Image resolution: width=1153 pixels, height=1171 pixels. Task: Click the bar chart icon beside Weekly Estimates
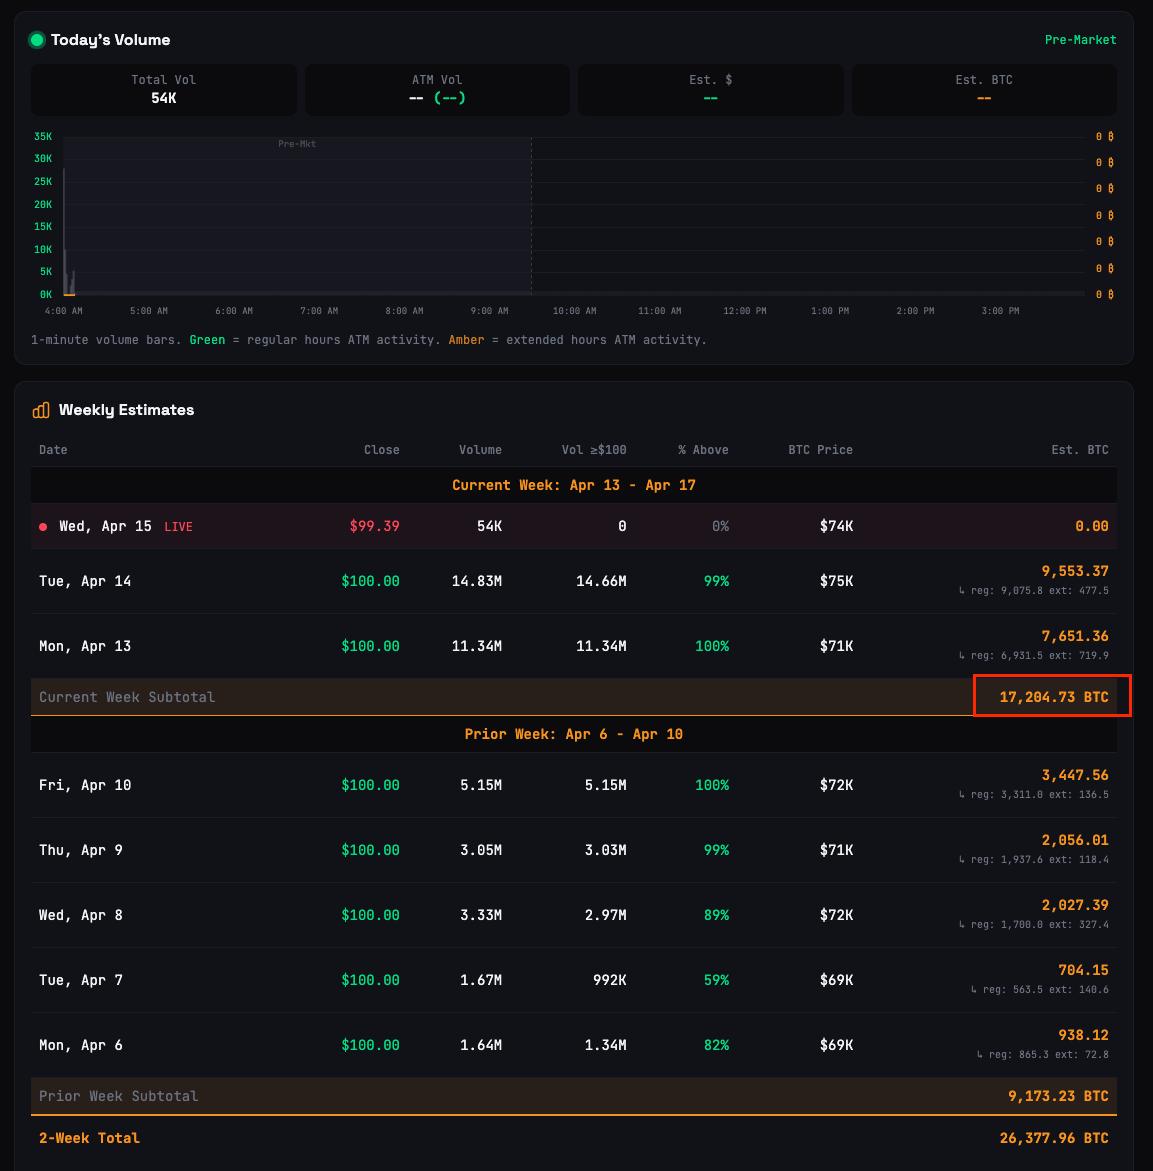[41, 410]
